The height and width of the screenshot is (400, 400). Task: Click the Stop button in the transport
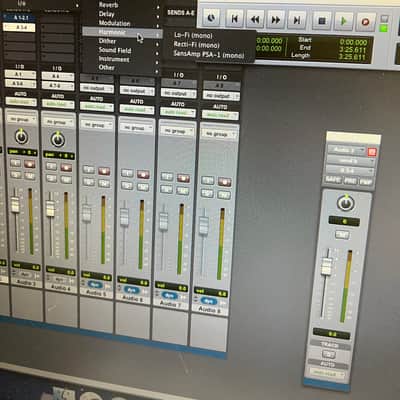coord(322,21)
